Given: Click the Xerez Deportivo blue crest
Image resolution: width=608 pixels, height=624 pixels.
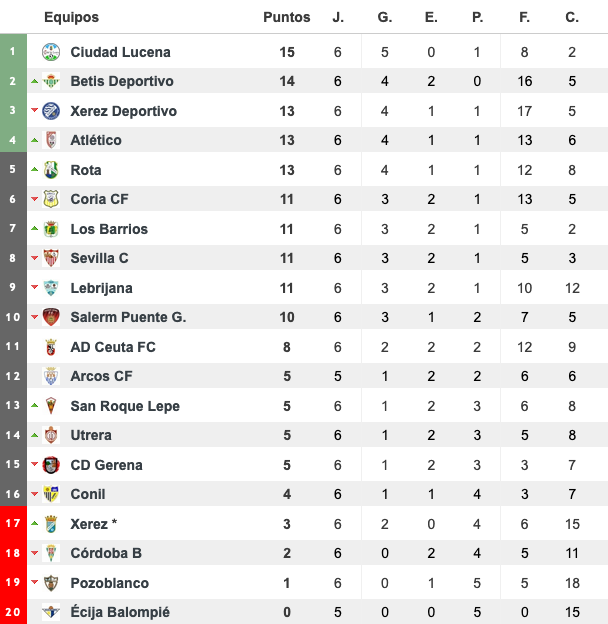Looking at the screenshot, I should [51, 111].
